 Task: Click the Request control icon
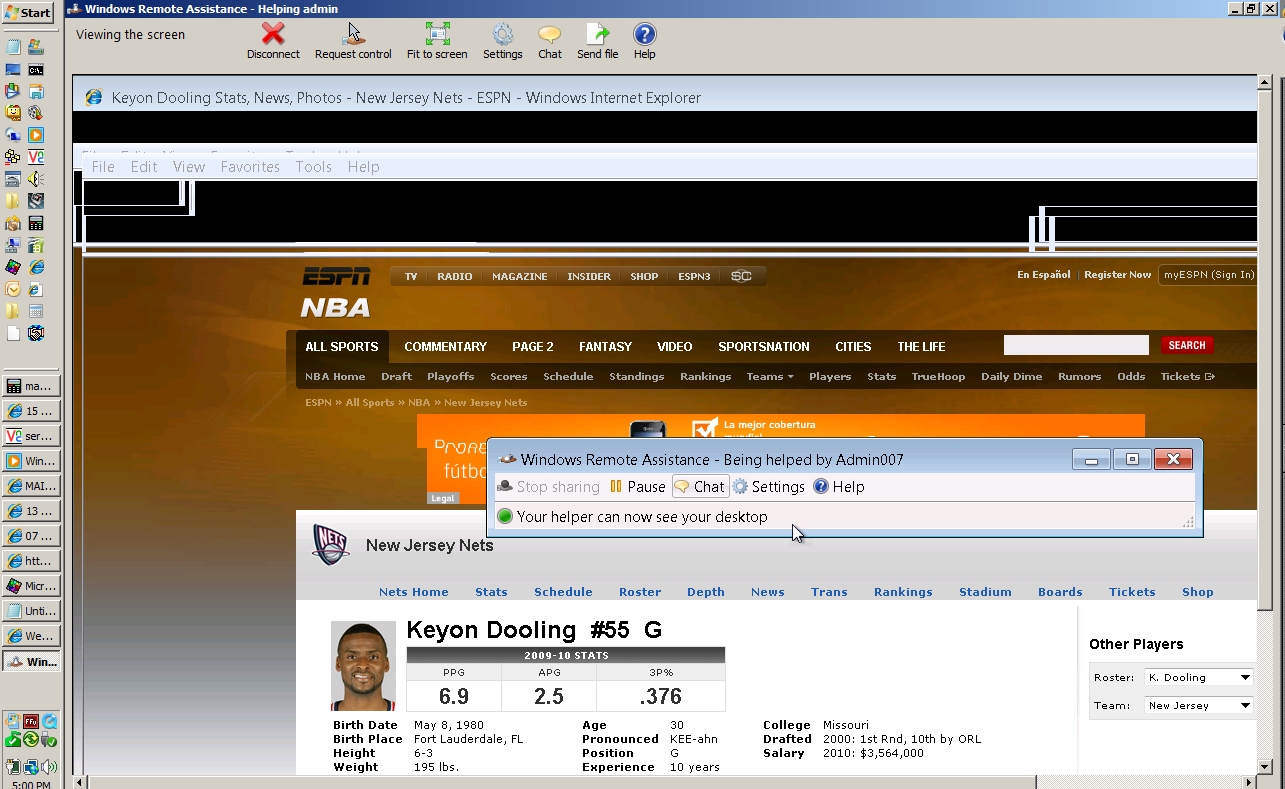pos(353,42)
